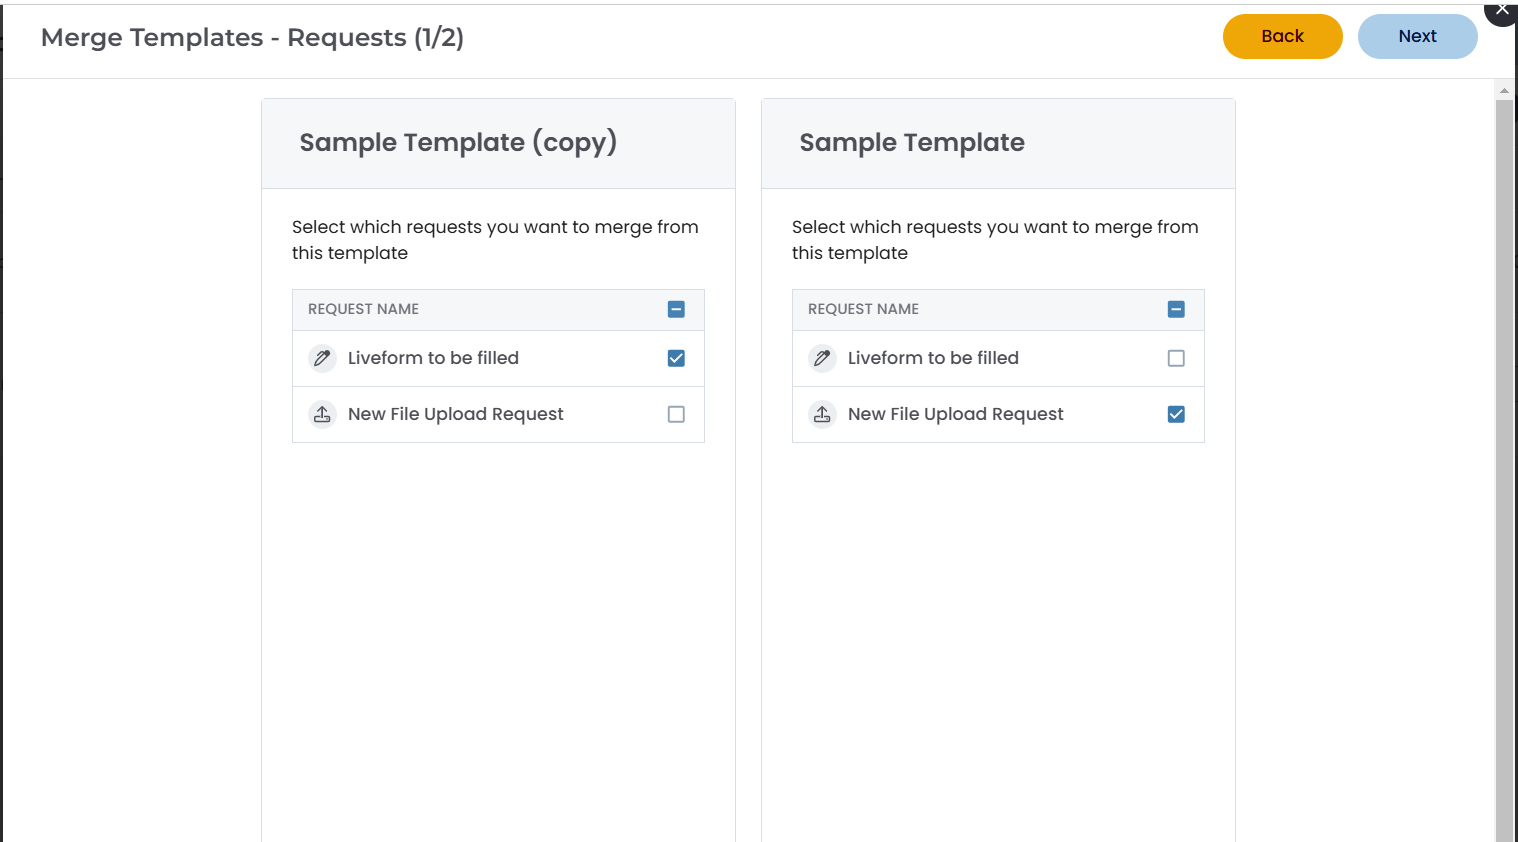Click upload icon in Sample Template (copy) panel
The width and height of the screenshot is (1518, 842).
322,414
